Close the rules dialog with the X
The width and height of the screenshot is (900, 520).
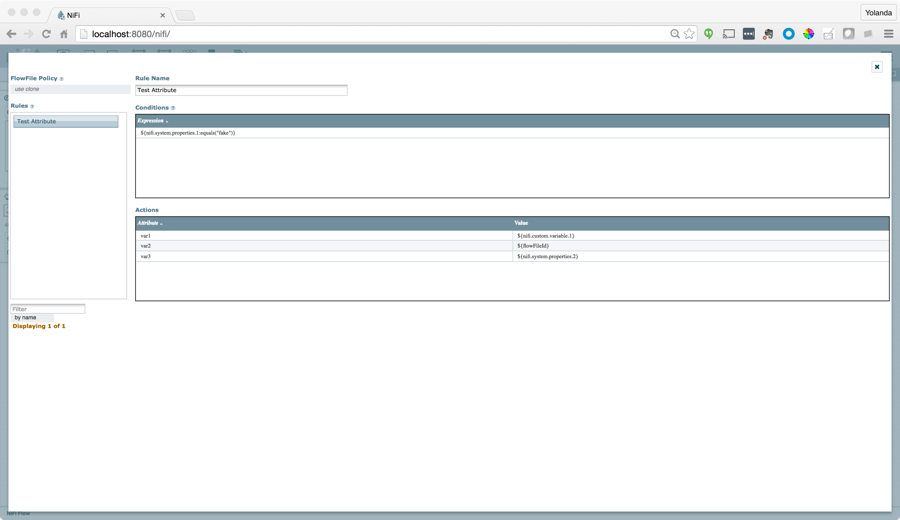(876, 67)
